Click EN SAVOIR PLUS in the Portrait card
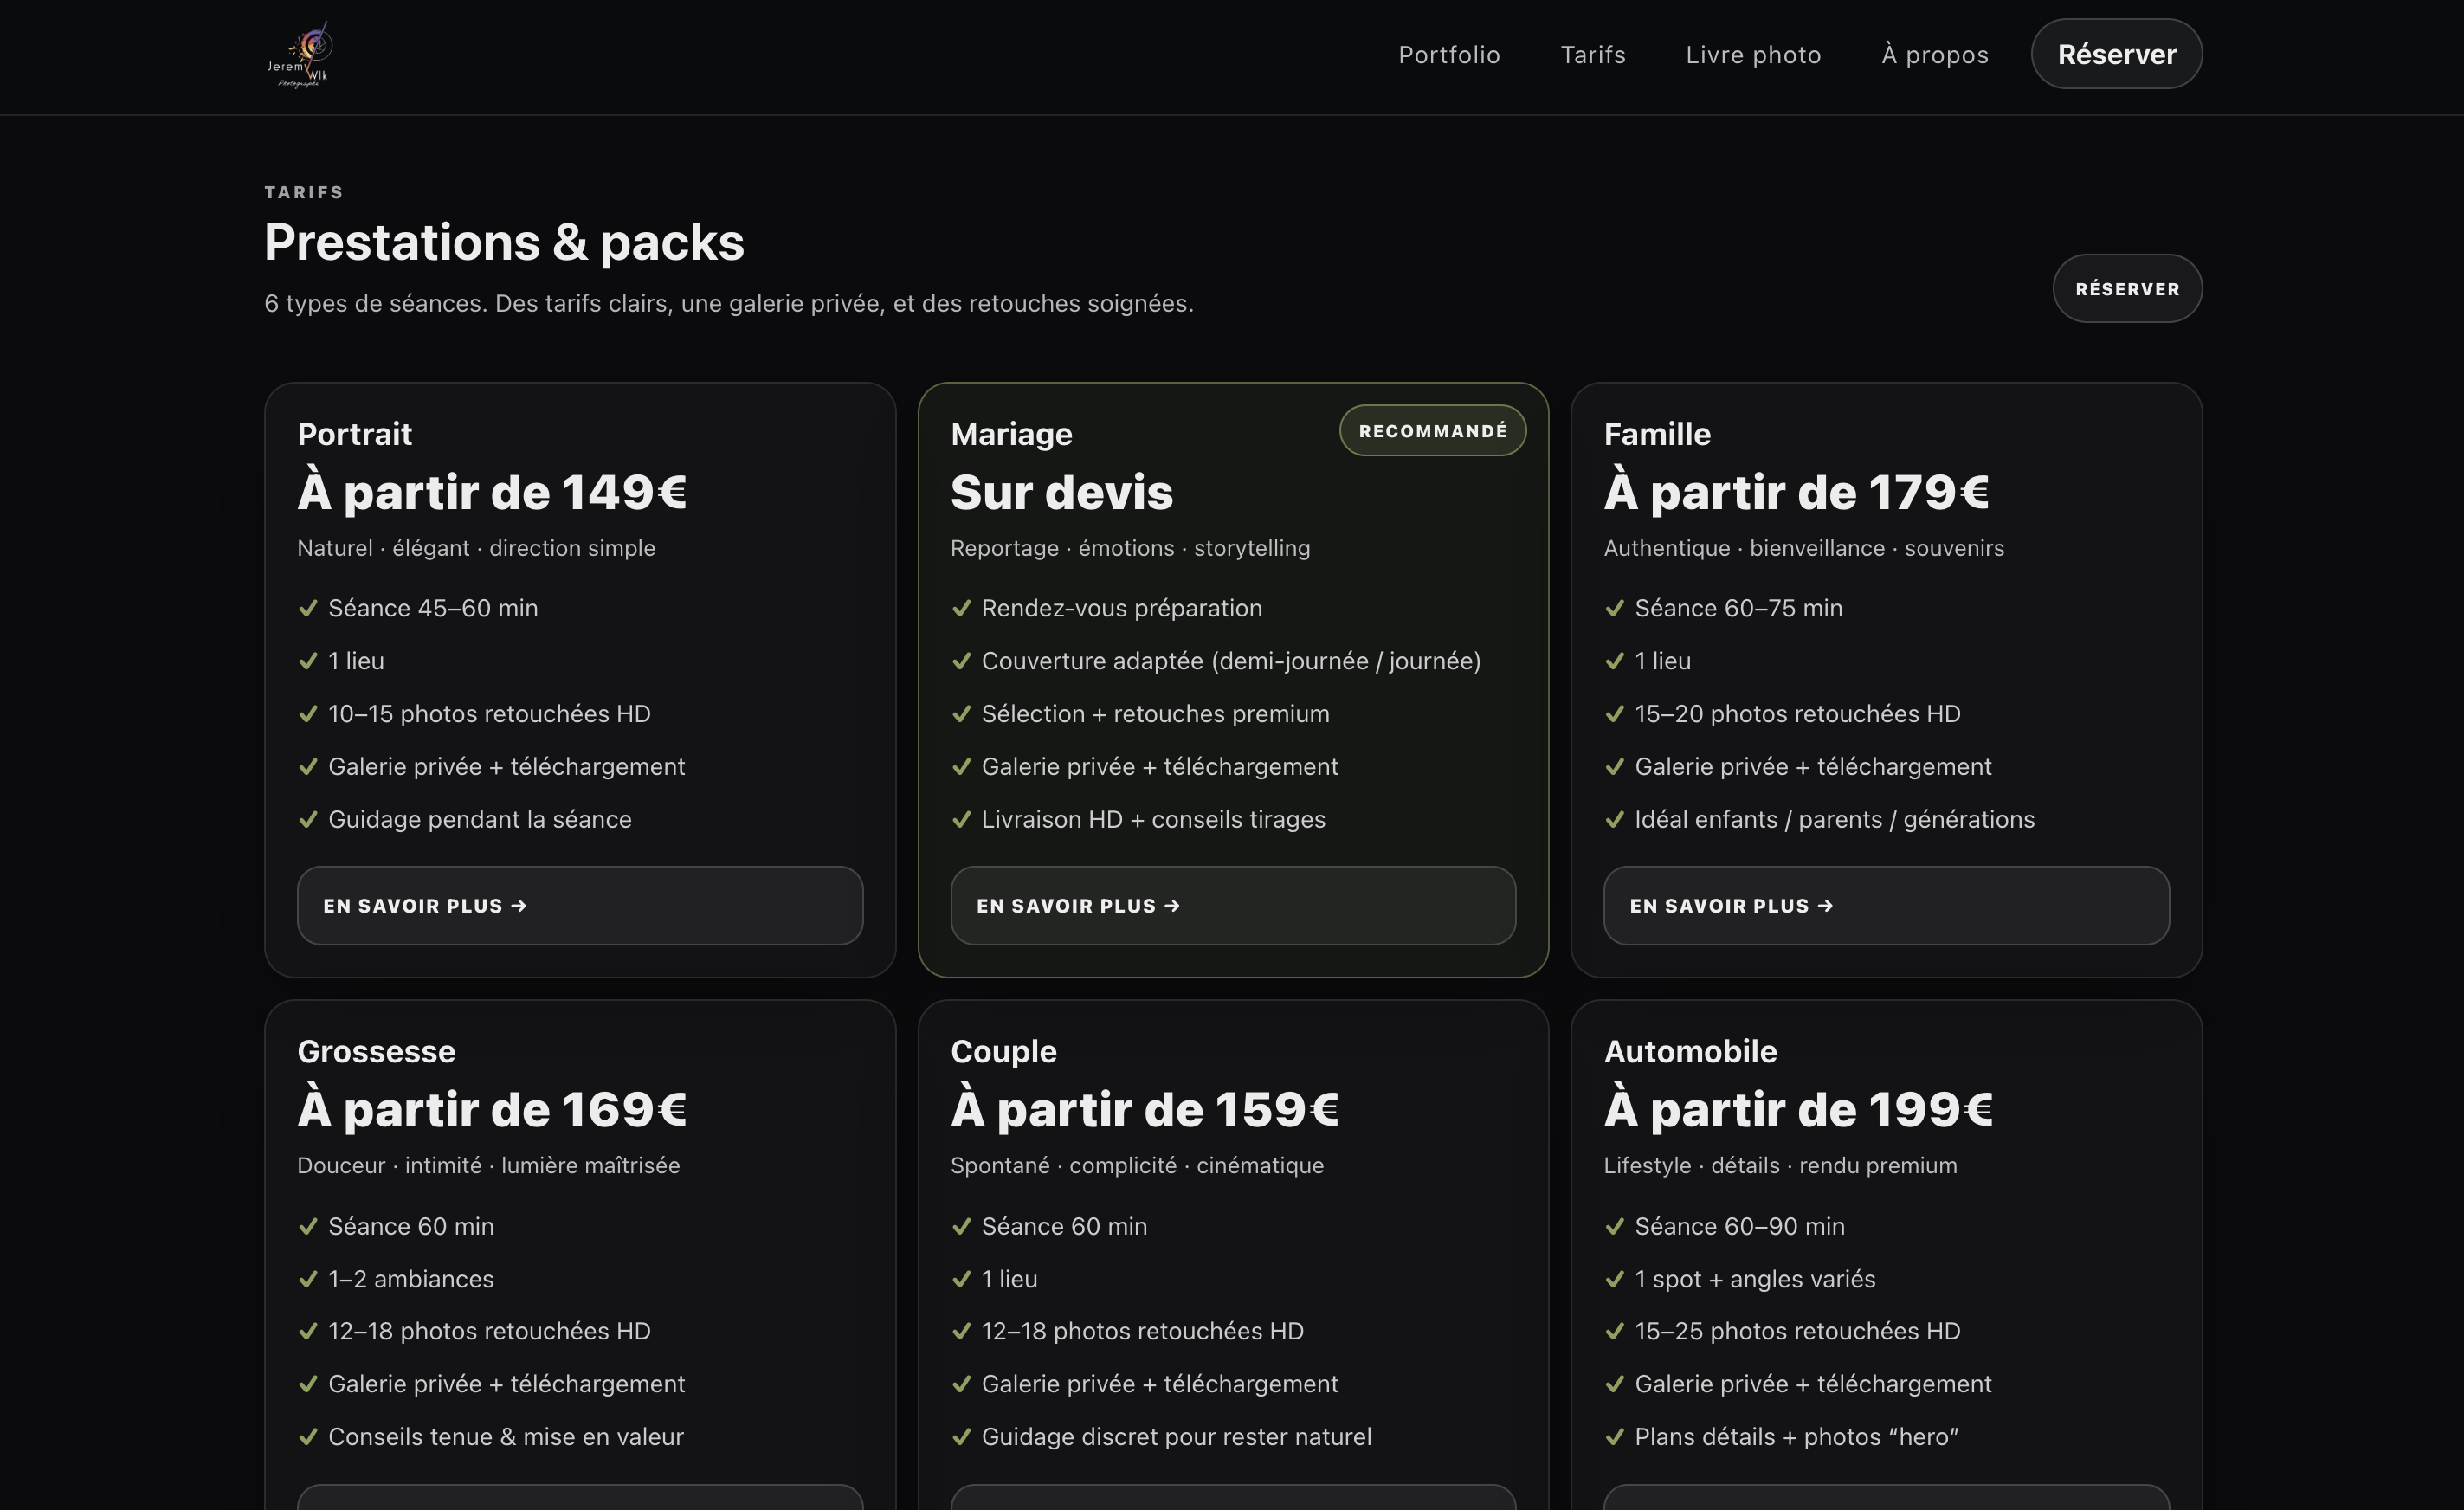 pyautogui.click(x=580, y=906)
